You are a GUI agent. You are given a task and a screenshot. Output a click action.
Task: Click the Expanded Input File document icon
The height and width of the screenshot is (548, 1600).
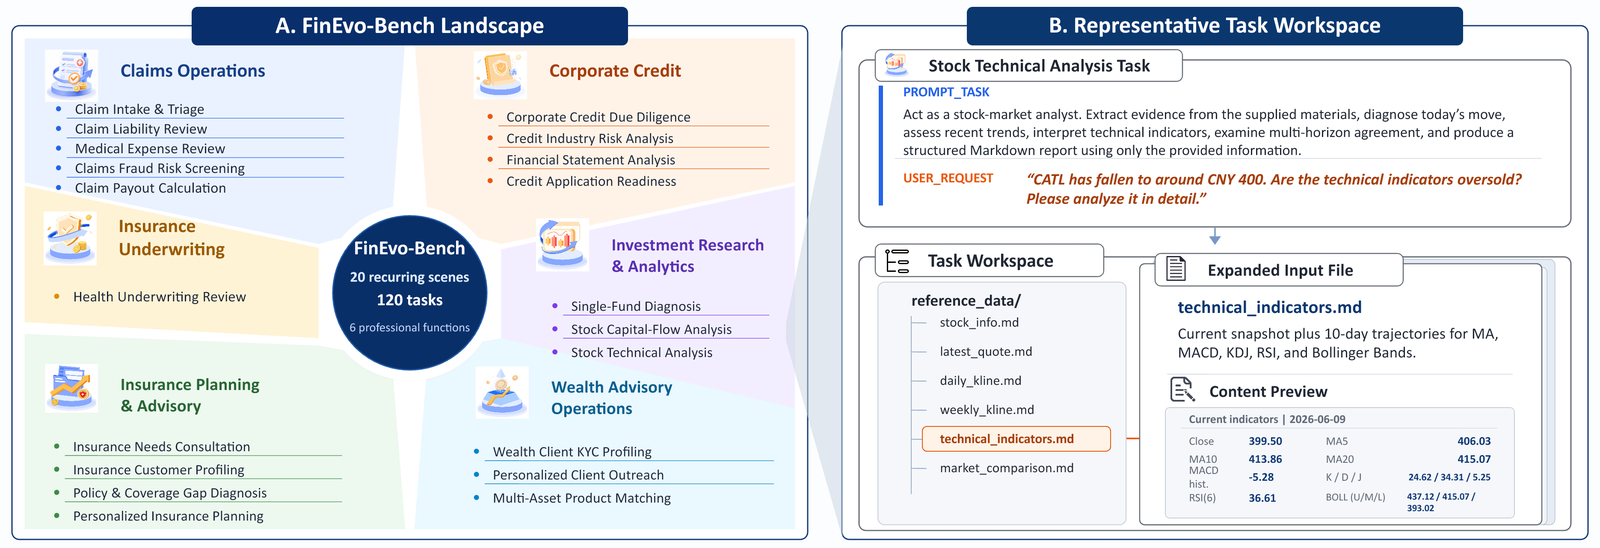coord(1177,269)
